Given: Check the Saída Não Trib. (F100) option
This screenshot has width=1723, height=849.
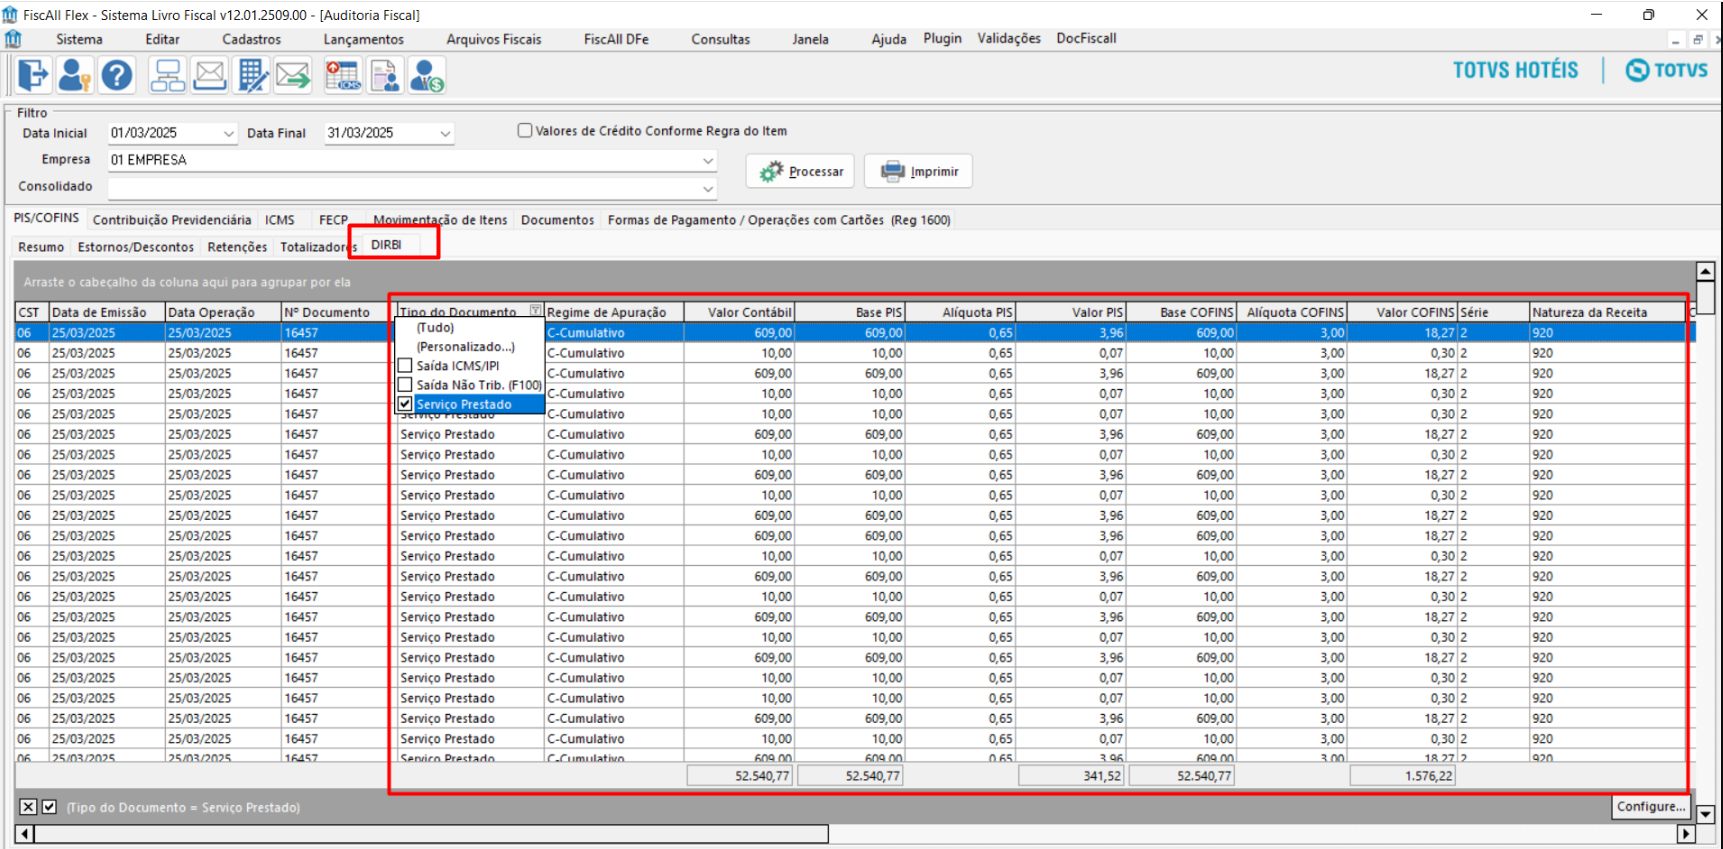Looking at the screenshot, I should pos(405,385).
